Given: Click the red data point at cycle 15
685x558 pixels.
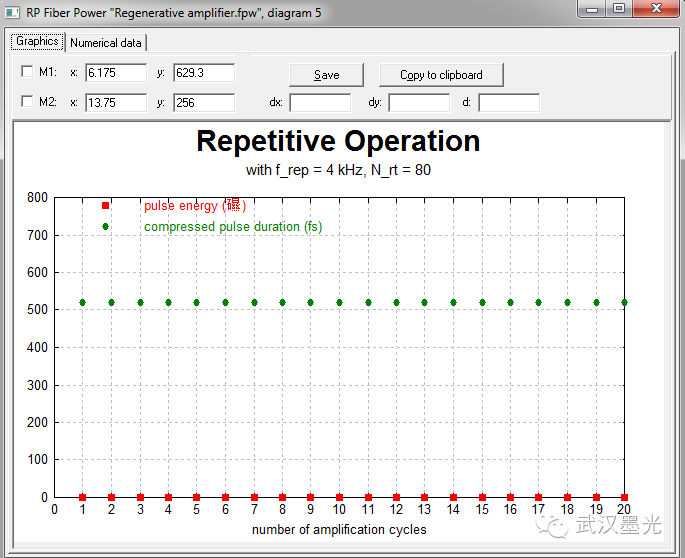Looking at the screenshot, I should [482, 497].
